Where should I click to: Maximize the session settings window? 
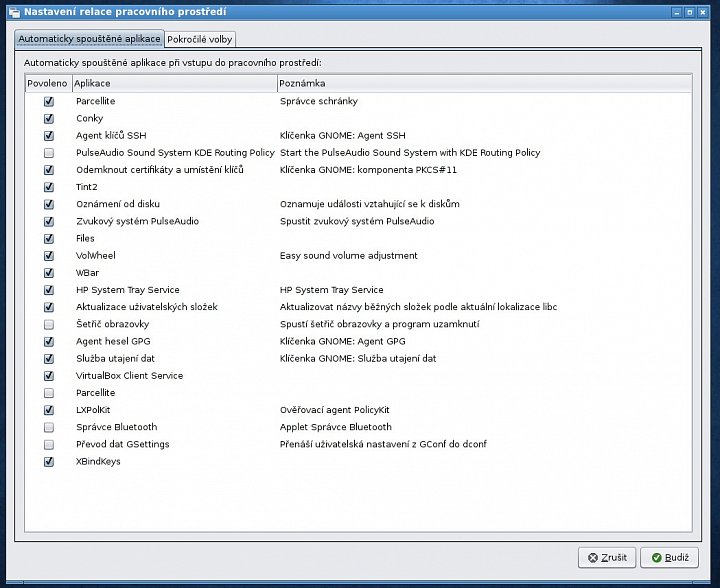(x=690, y=12)
